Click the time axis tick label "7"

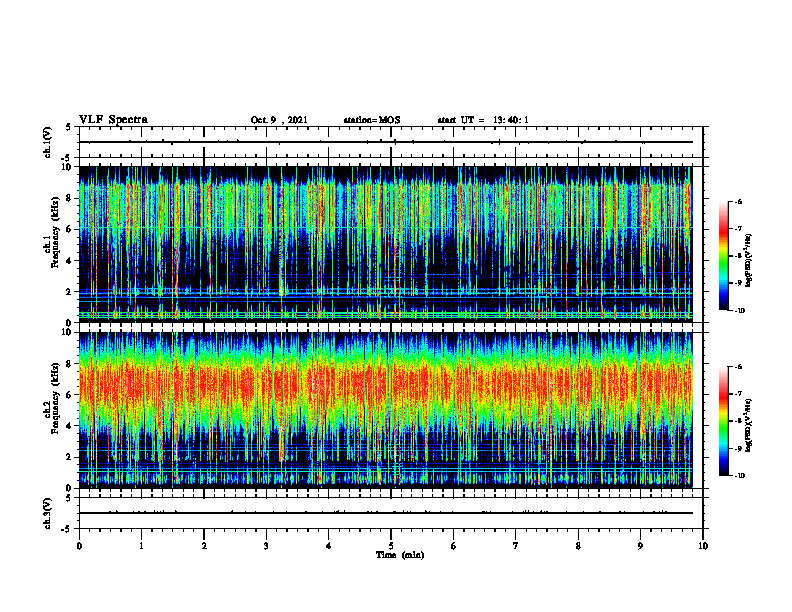point(516,546)
